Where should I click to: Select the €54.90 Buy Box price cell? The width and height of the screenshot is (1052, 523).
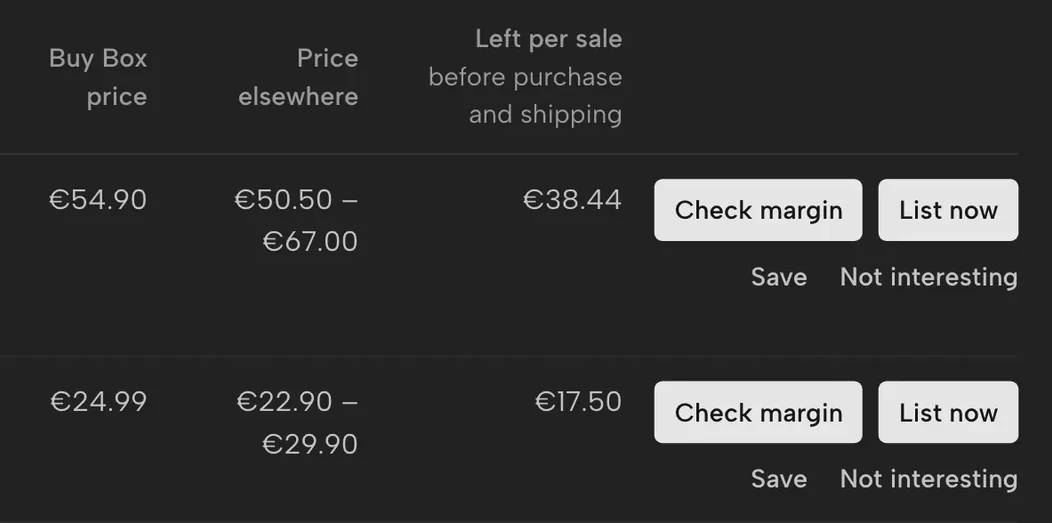(x=98, y=200)
